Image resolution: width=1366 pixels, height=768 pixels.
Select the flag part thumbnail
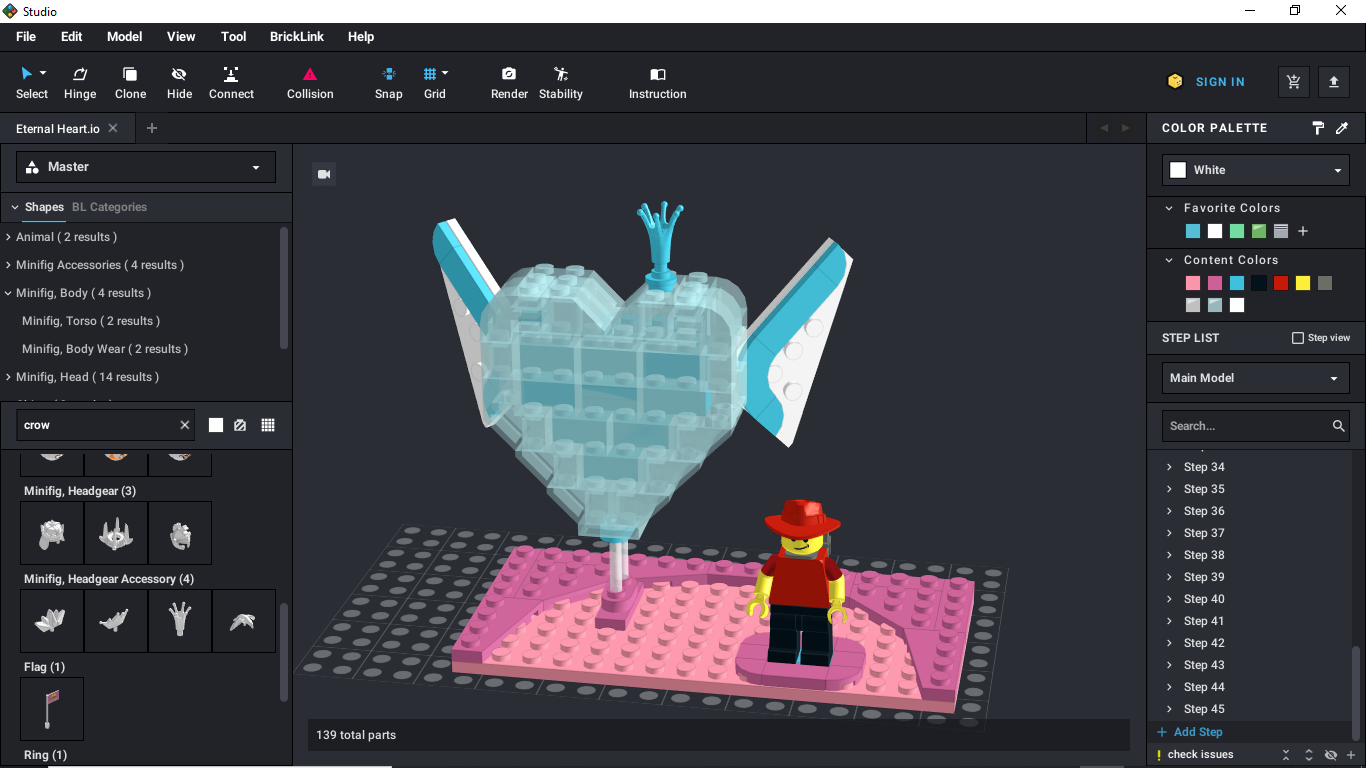pos(52,709)
